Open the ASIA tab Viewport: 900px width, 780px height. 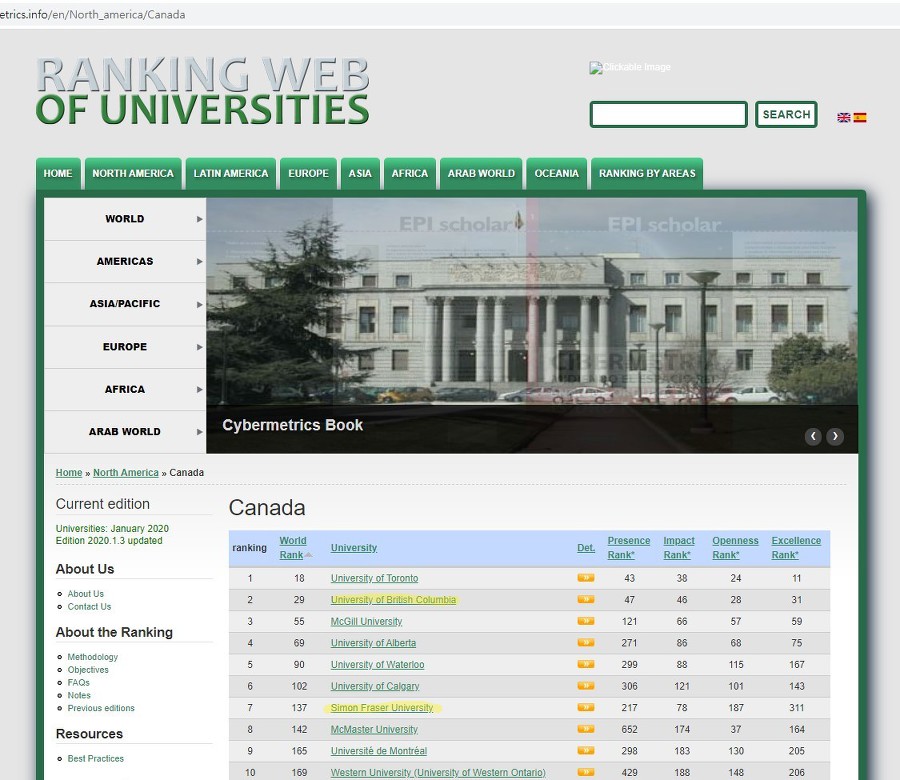pyautogui.click(x=360, y=173)
